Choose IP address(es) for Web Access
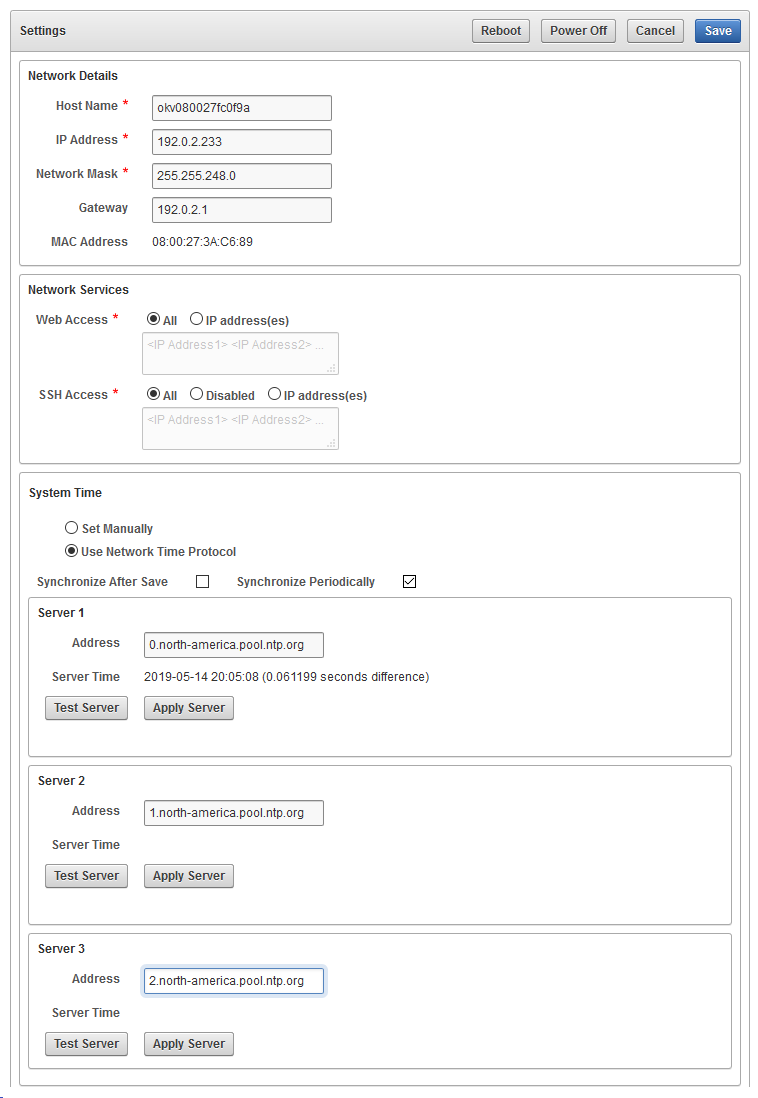758x1098 pixels. click(196, 319)
